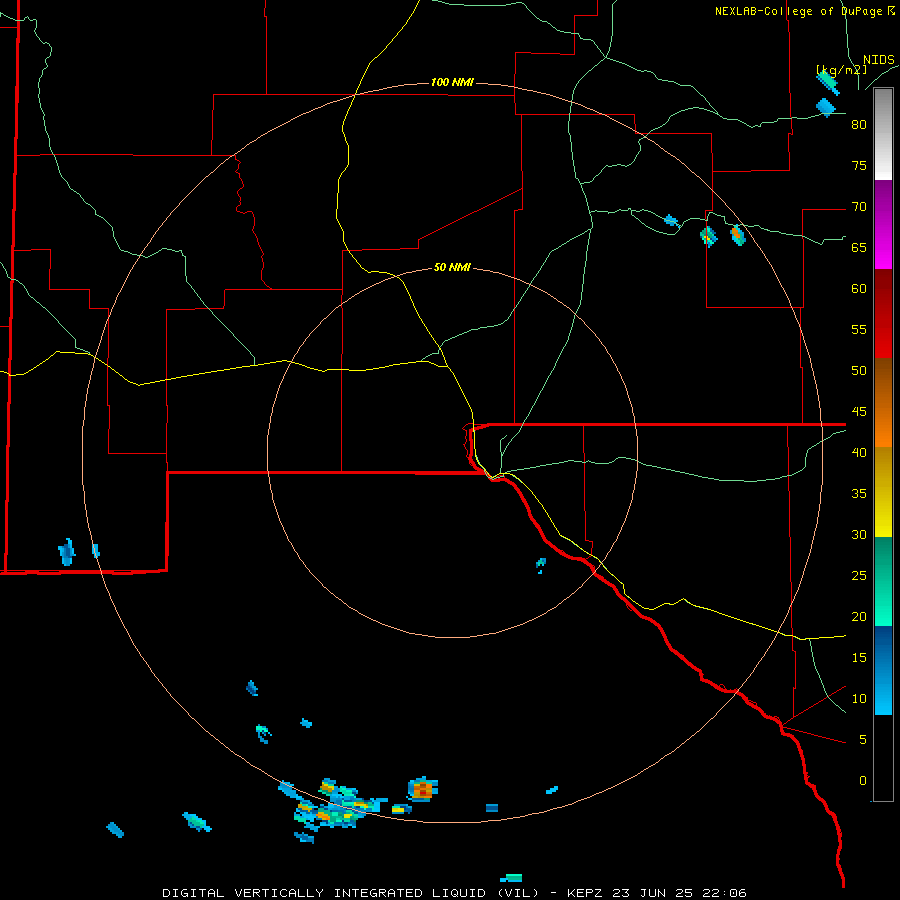Click the 70 value on the color scale
This screenshot has height=900, width=900.
point(859,207)
